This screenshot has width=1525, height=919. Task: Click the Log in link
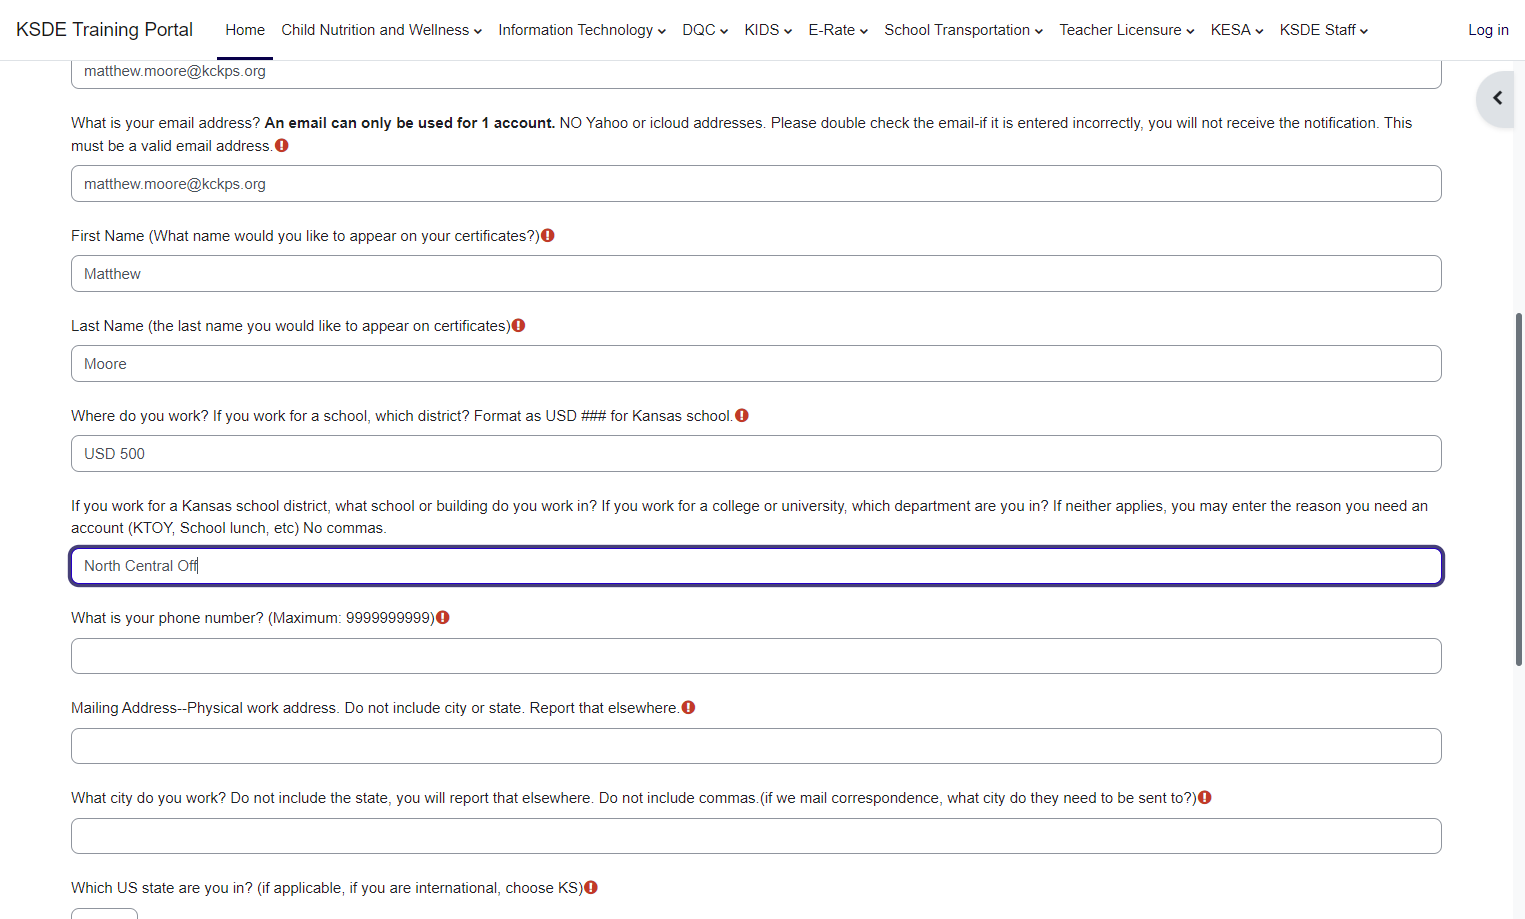click(1488, 30)
